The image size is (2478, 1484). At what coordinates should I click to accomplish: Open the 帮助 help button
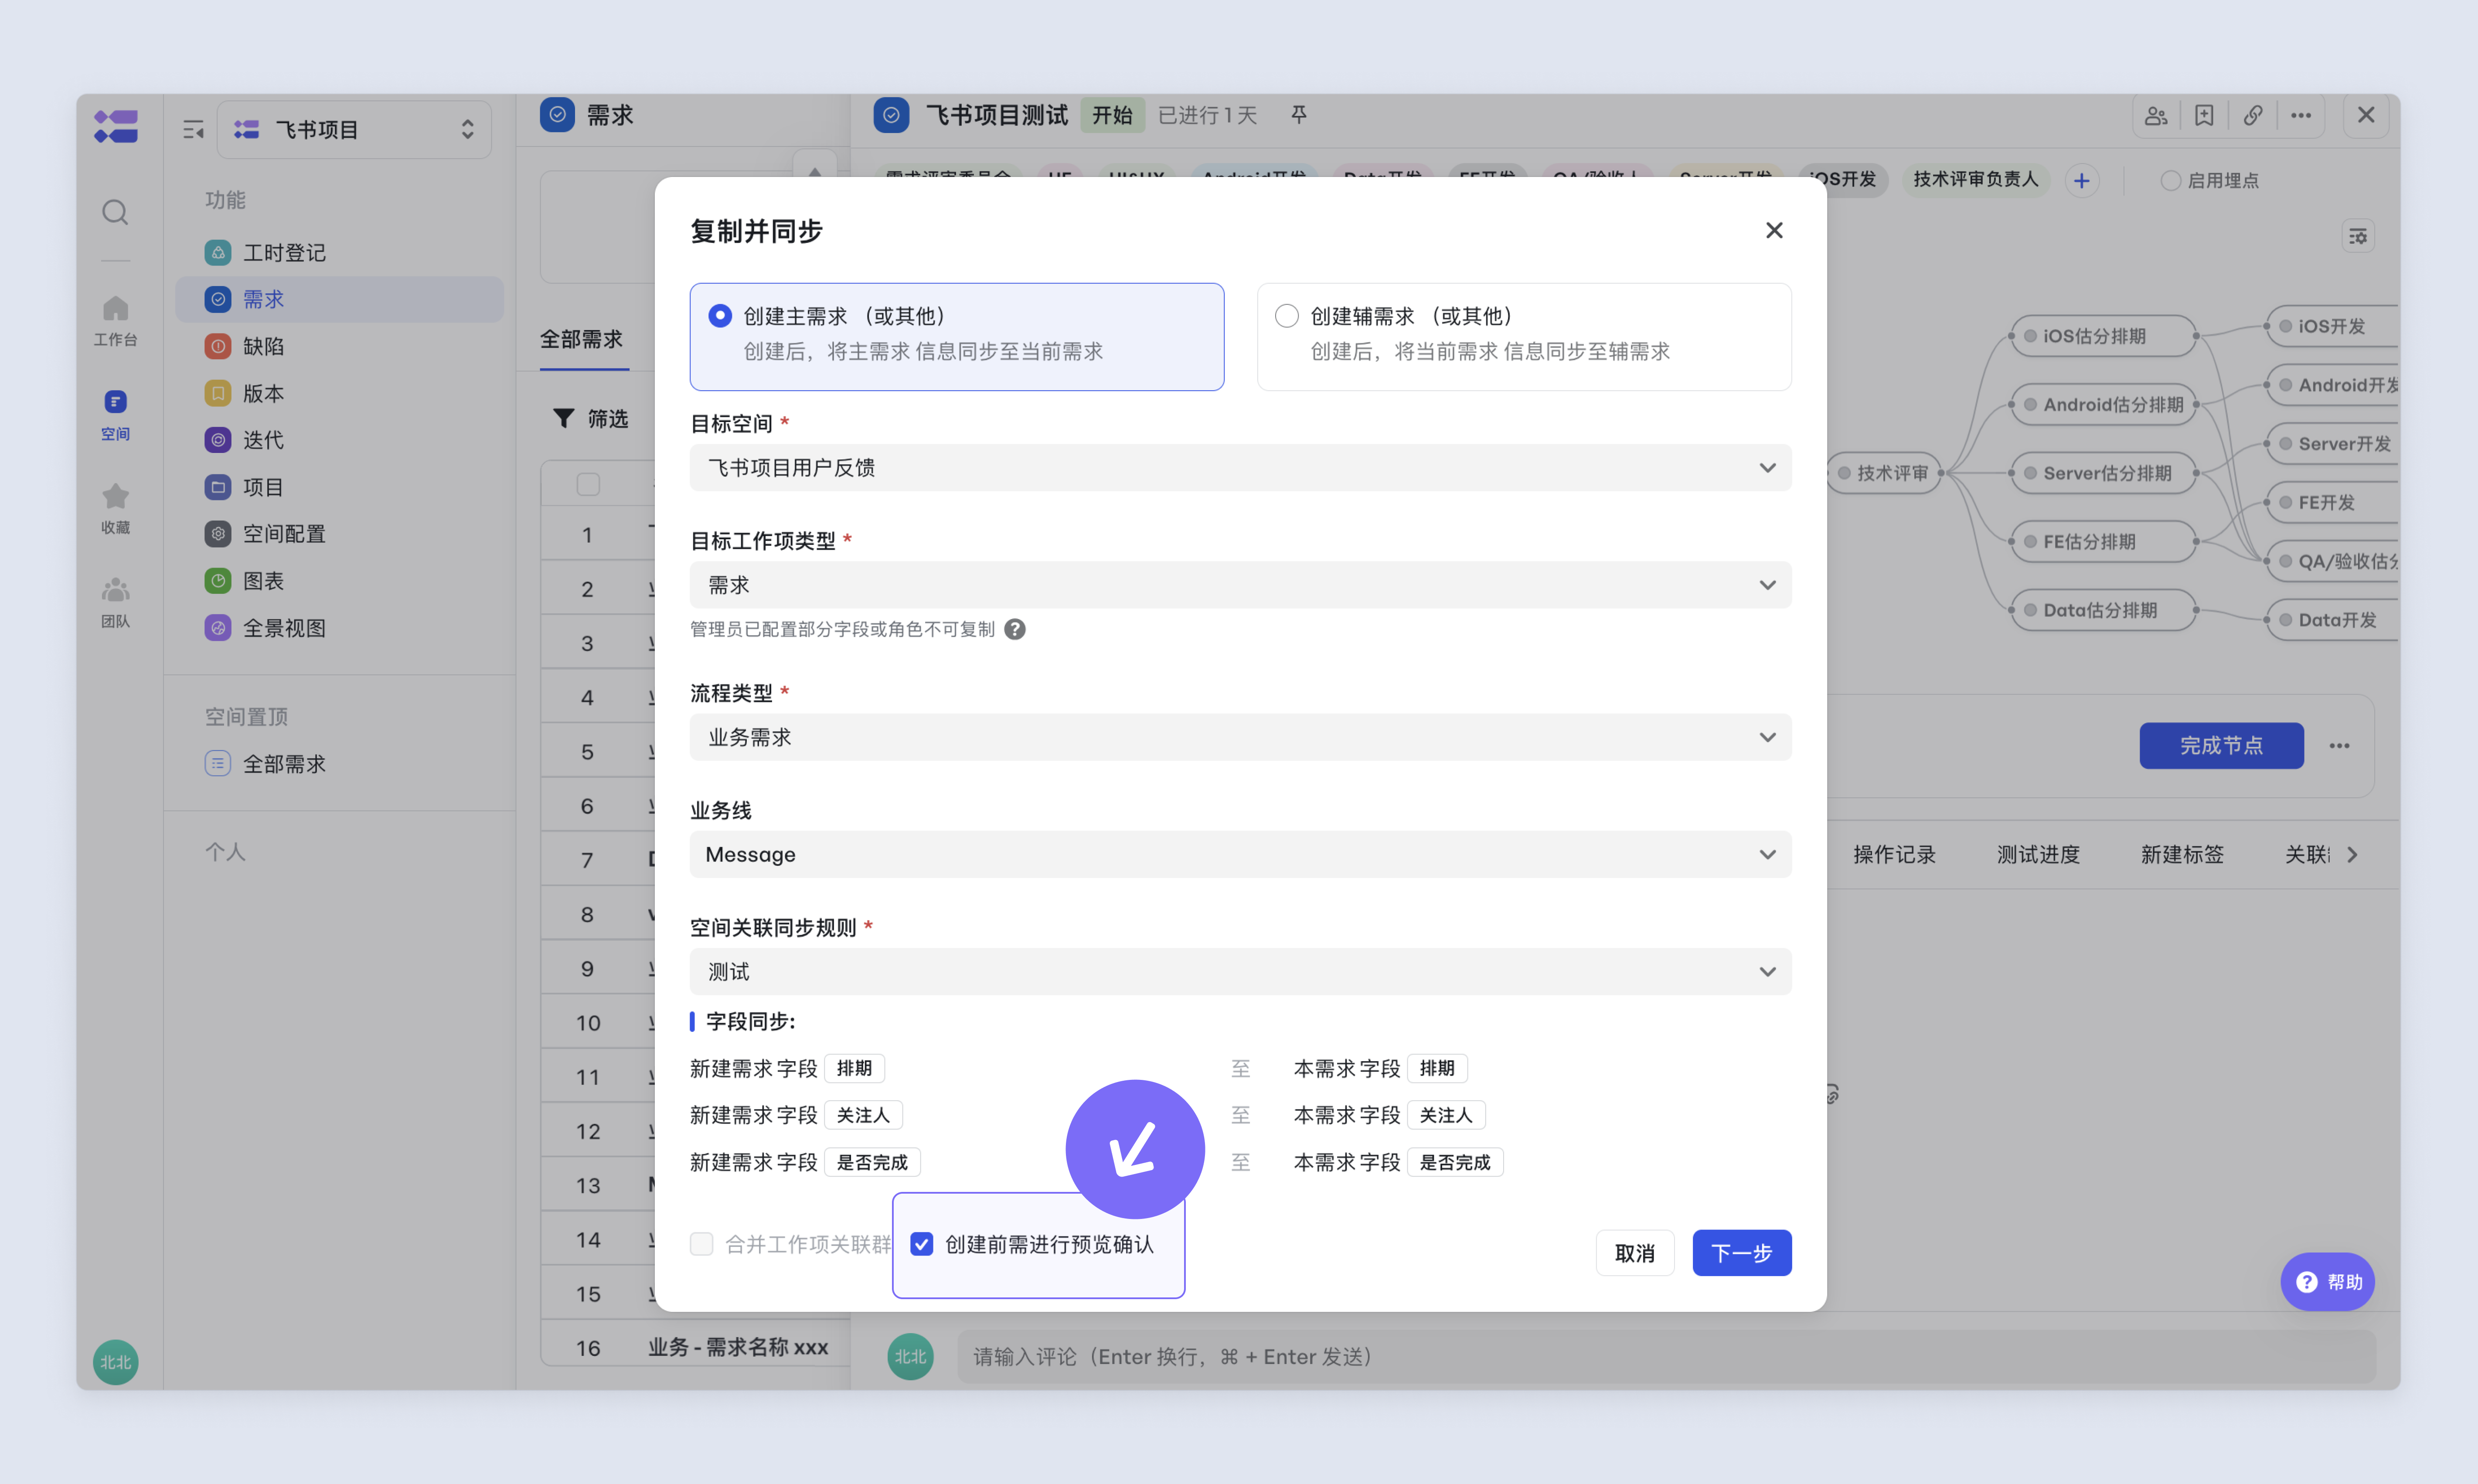tap(2327, 1282)
